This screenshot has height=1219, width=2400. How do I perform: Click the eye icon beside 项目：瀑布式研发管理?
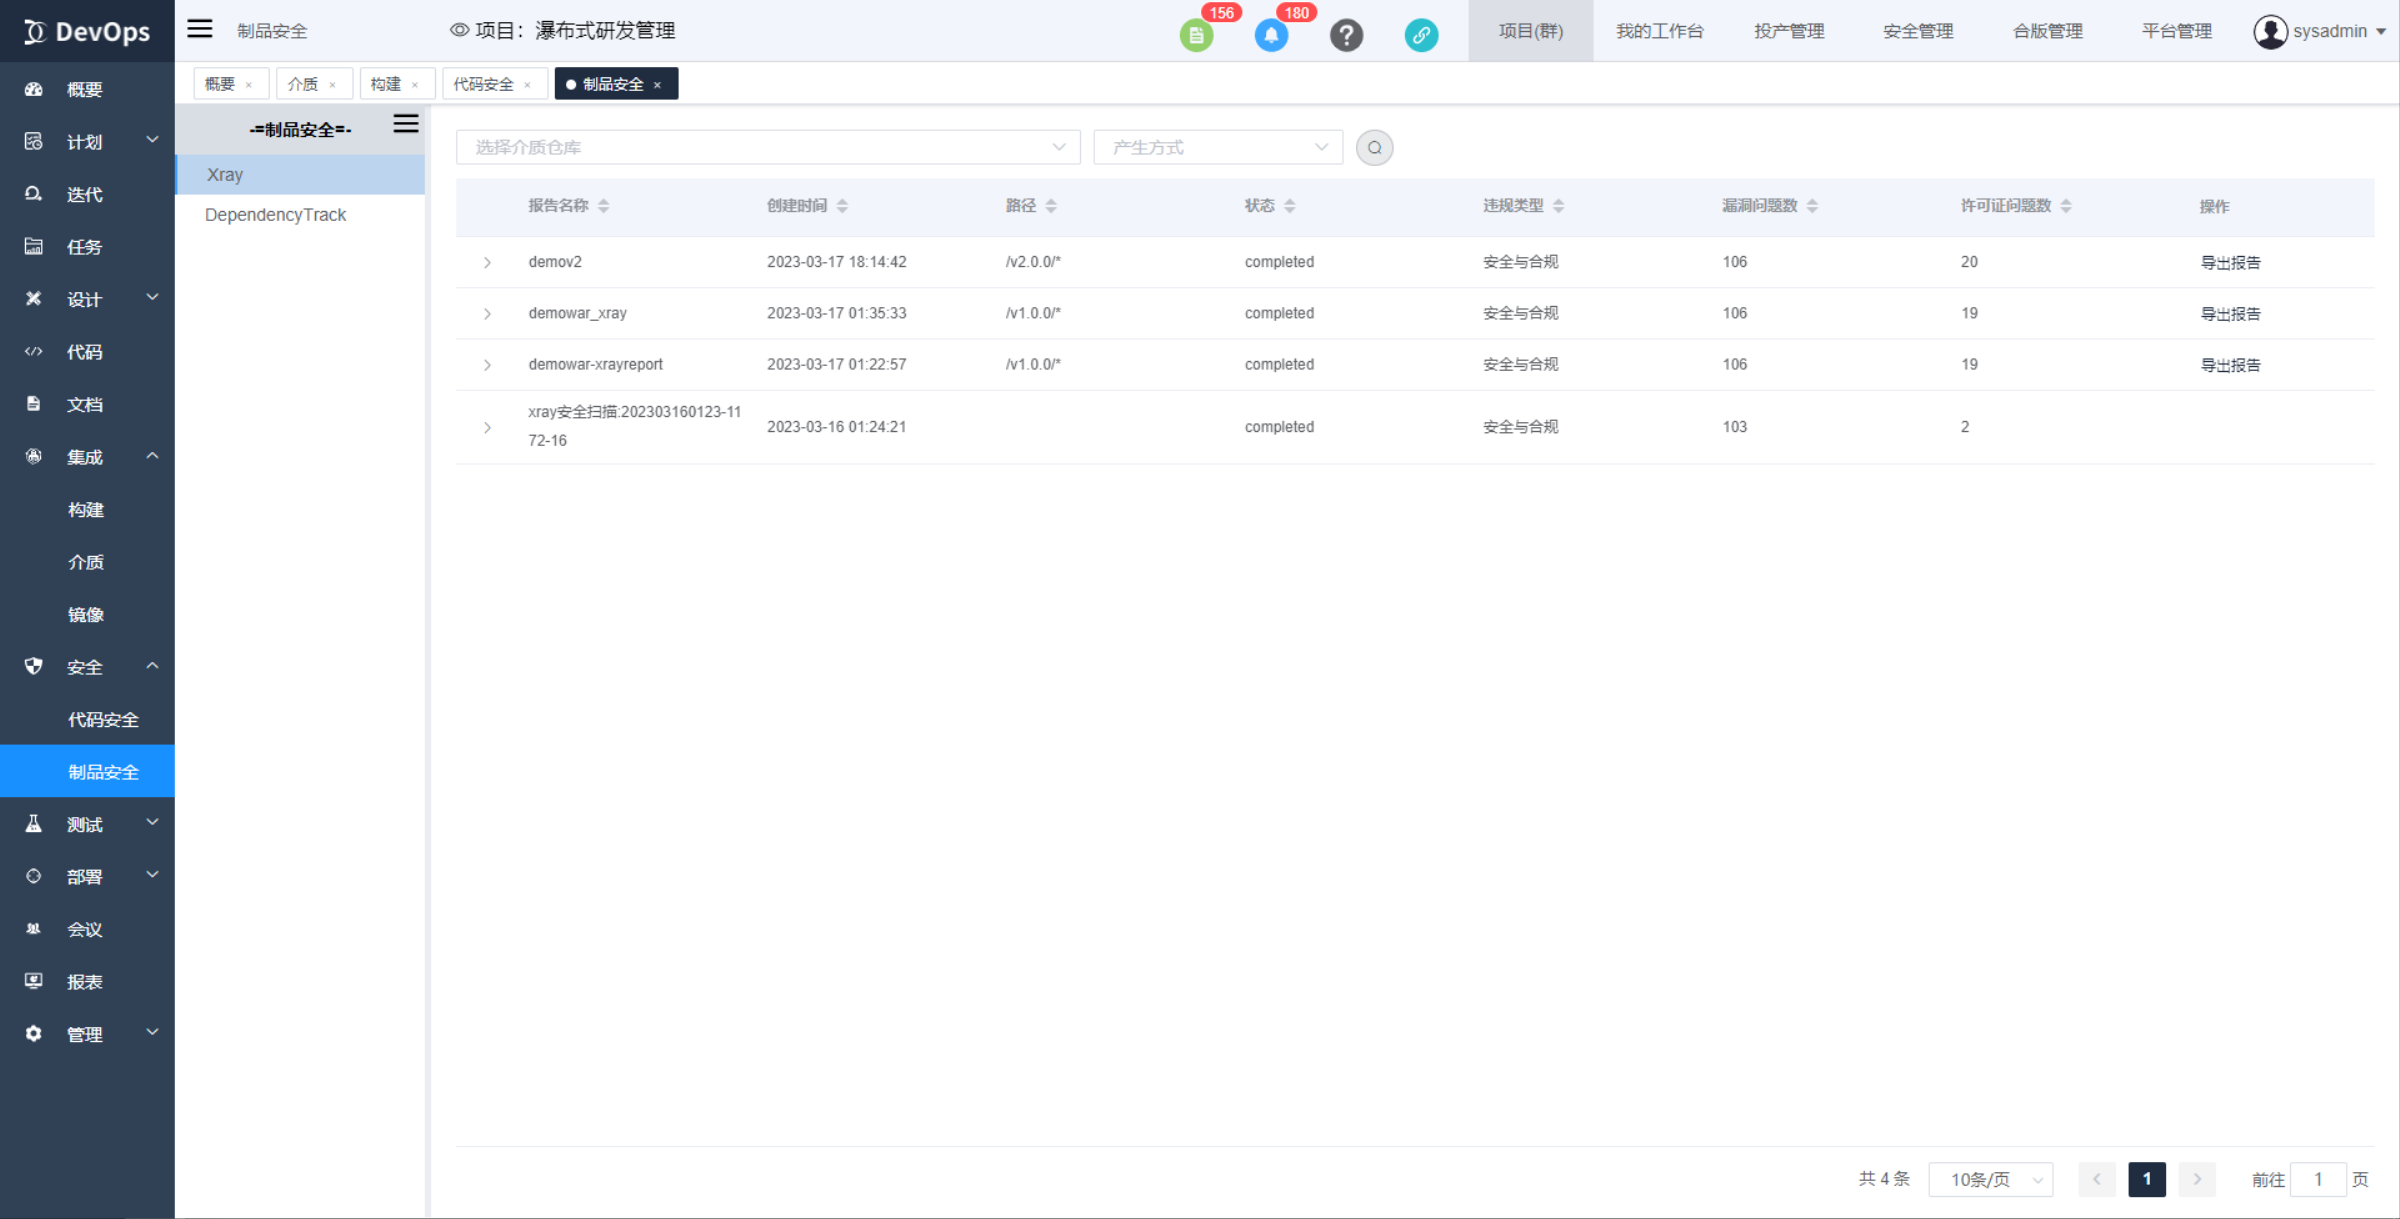pyautogui.click(x=460, y=30)
